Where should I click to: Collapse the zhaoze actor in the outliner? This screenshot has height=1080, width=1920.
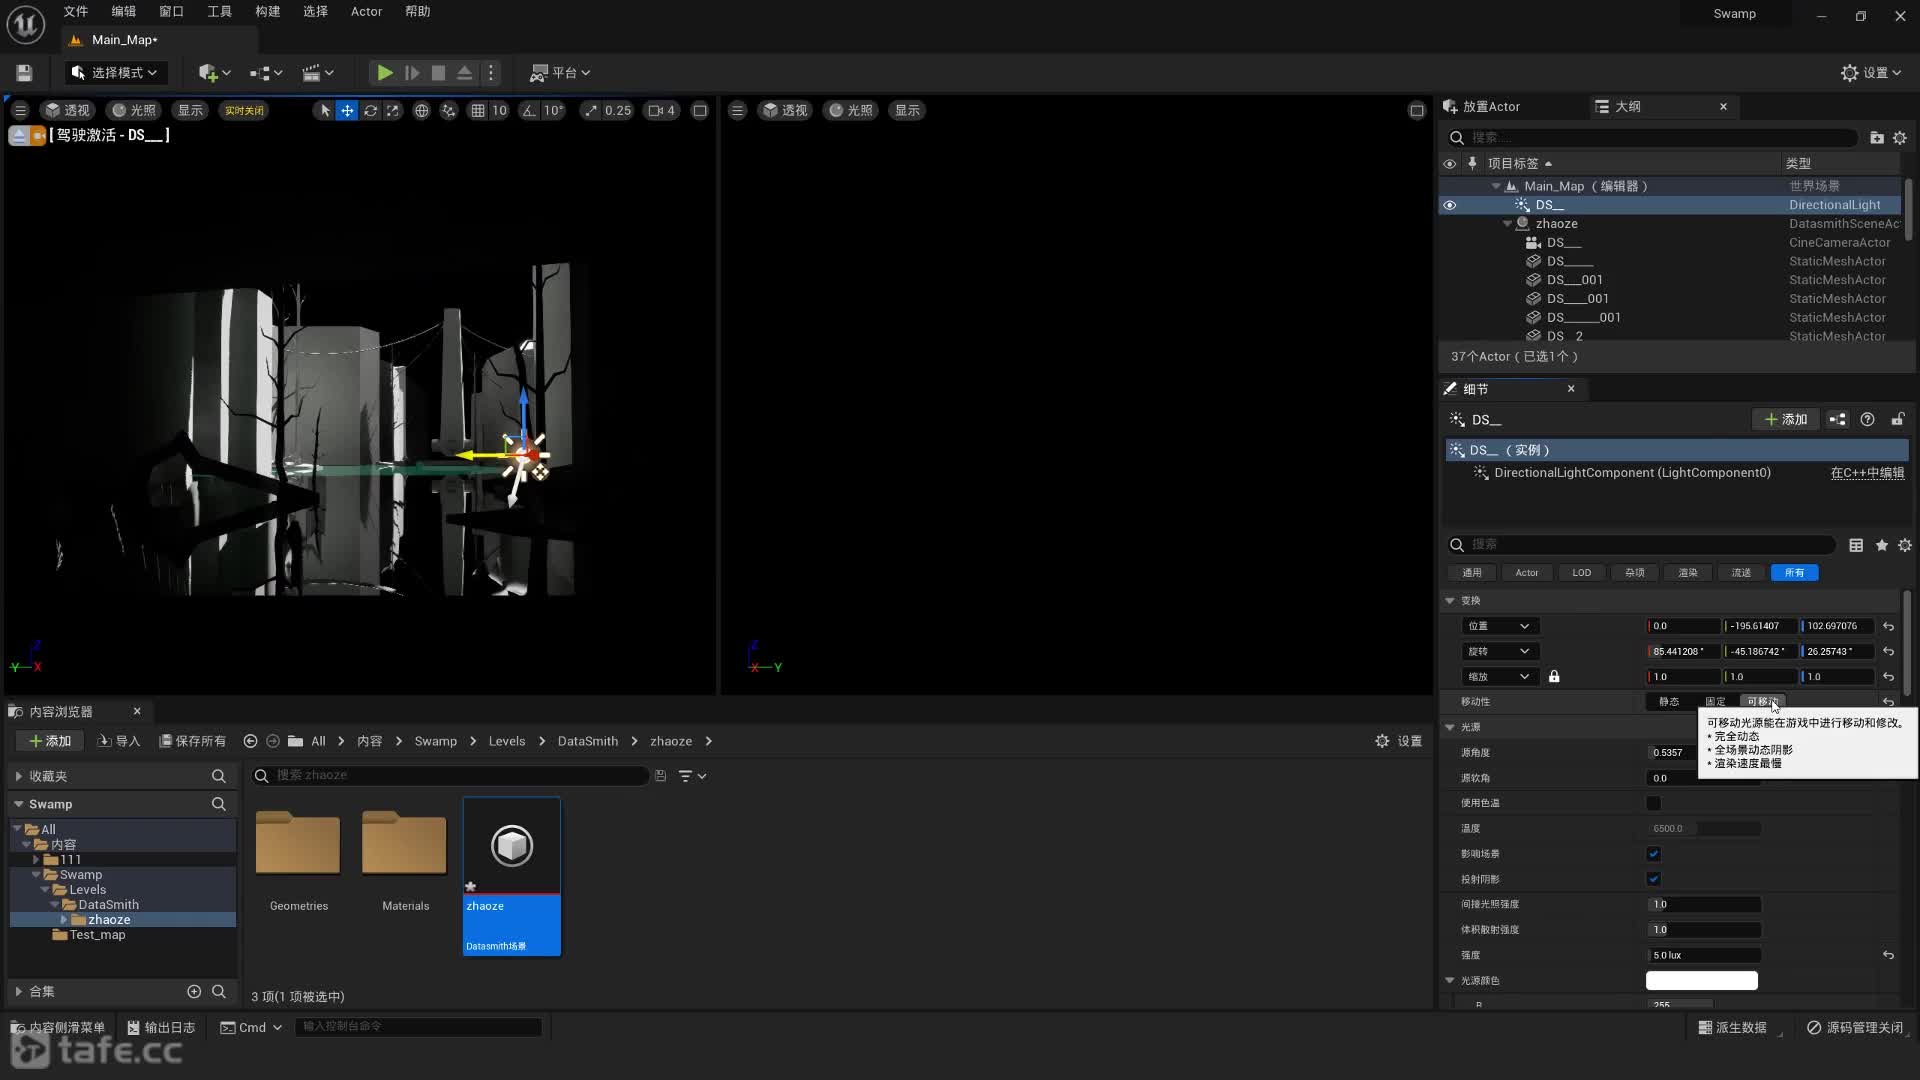[x=1507, y=224]
